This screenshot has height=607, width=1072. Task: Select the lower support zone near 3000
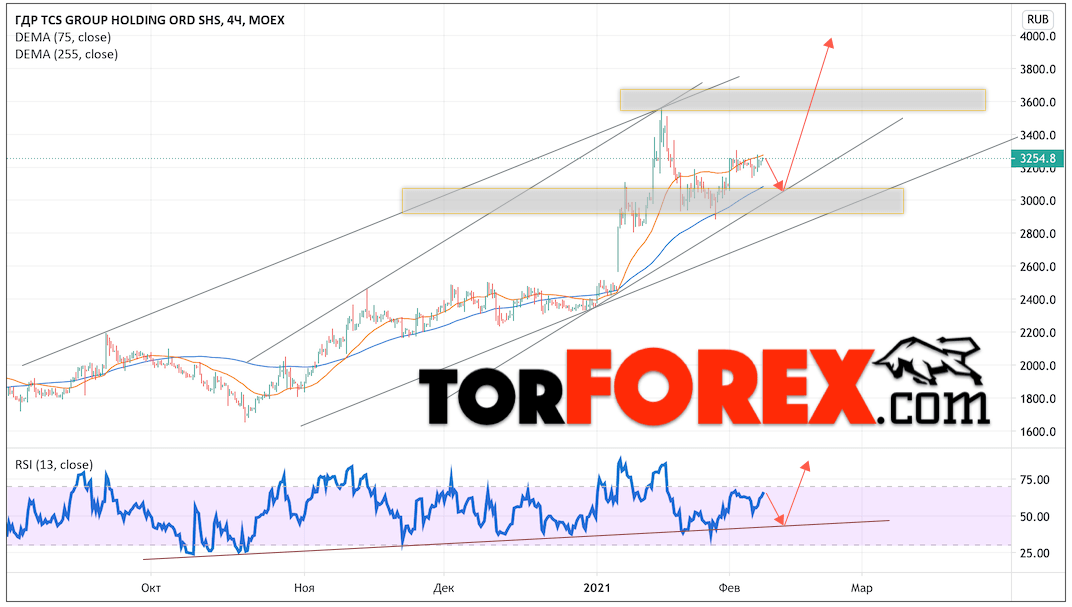[x=653, y=201]
